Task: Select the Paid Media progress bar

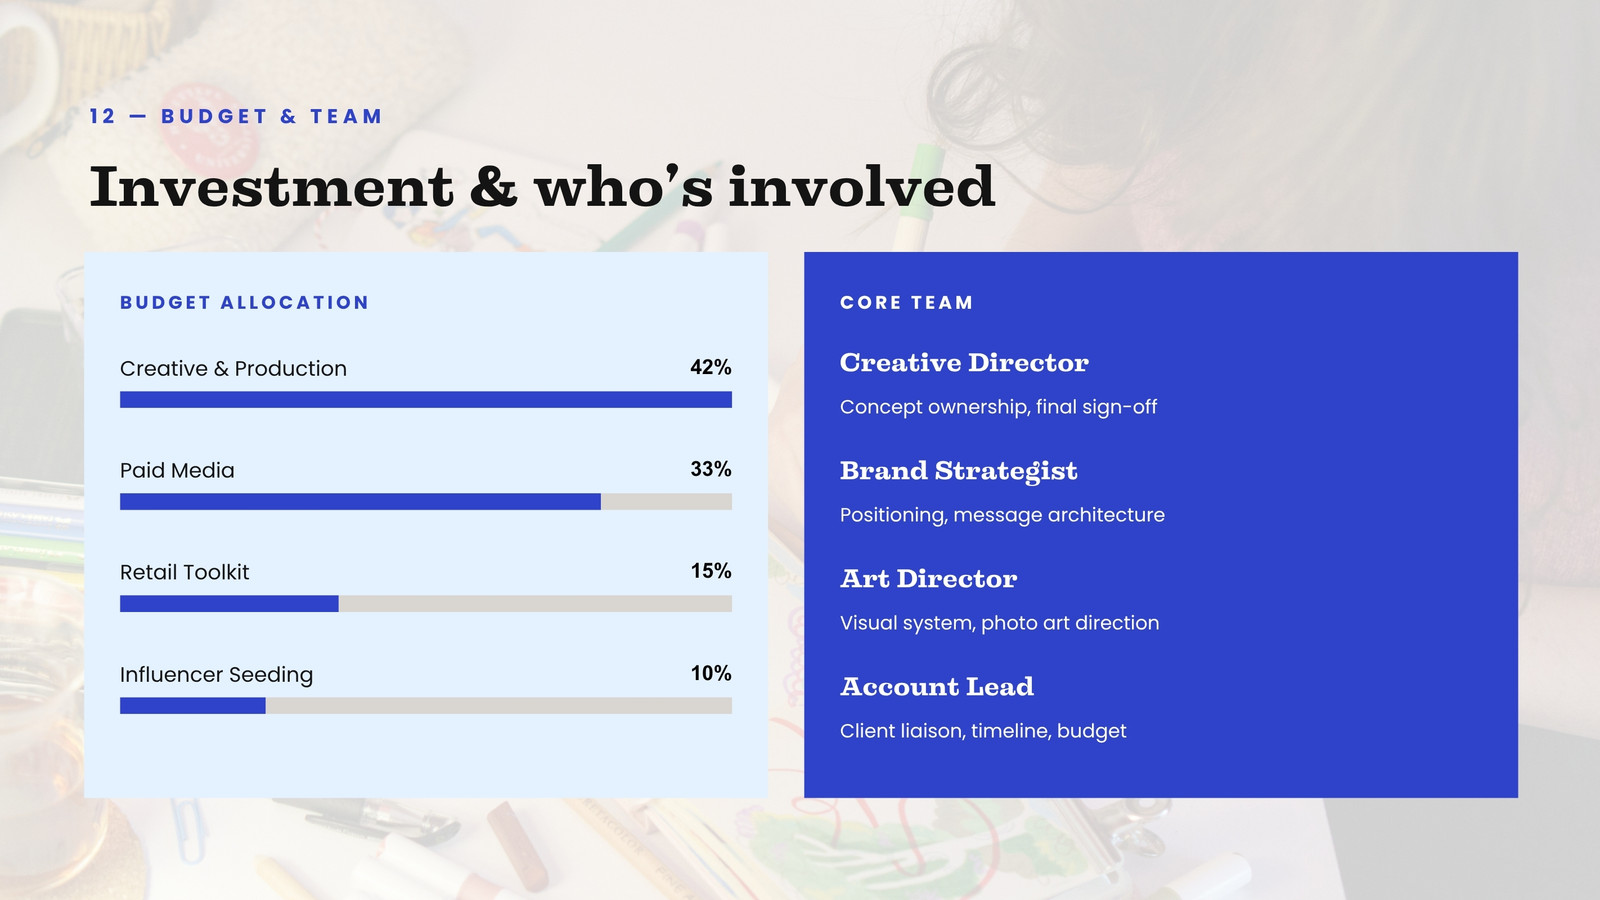Action: [426, 501]
